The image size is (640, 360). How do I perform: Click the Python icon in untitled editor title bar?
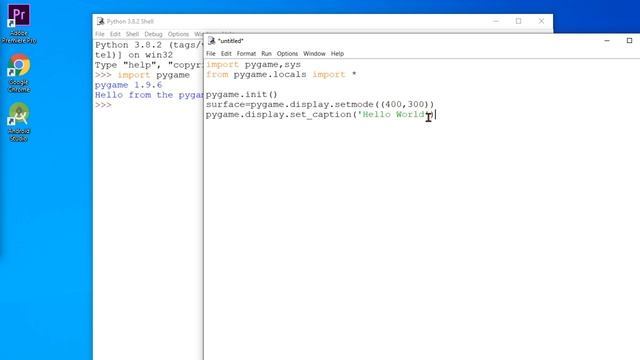tap(211, 40)
